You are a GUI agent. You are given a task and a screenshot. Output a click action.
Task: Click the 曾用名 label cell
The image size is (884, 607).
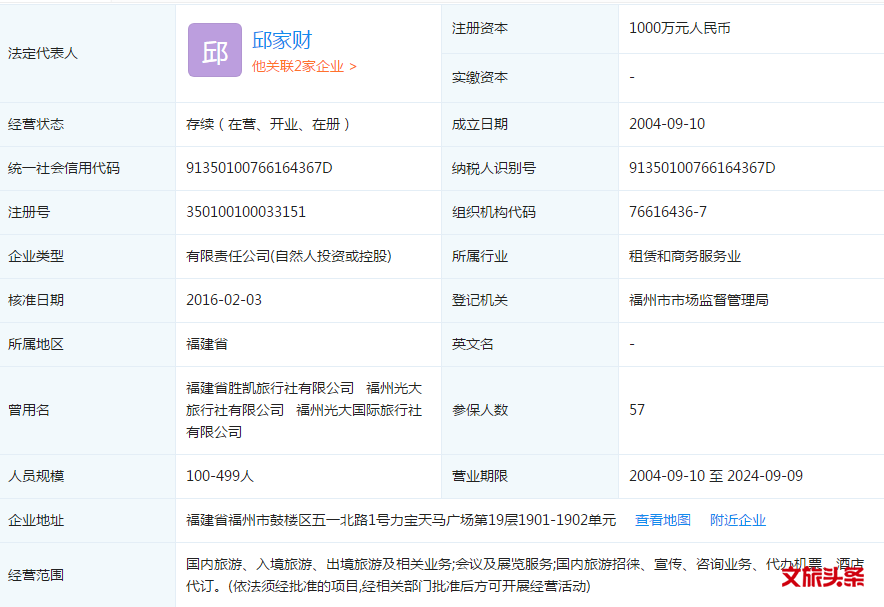[x=87, y=410]
